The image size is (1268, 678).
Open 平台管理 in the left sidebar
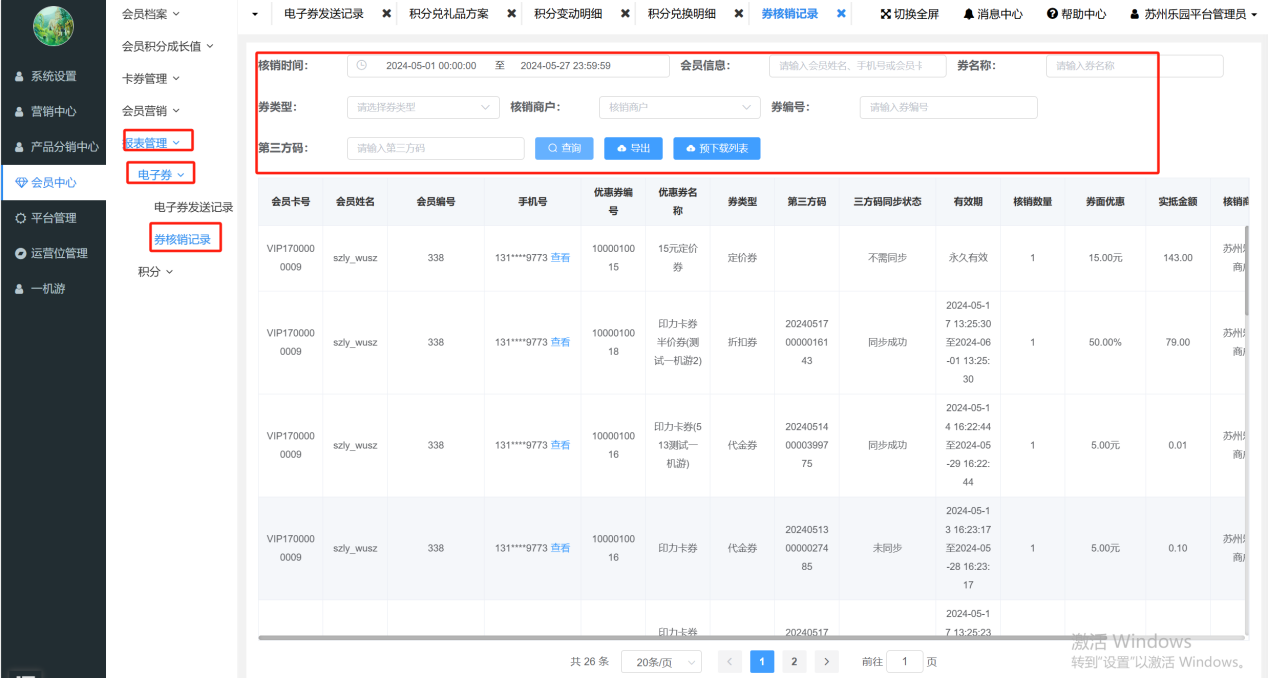click(x=53, y=218)
